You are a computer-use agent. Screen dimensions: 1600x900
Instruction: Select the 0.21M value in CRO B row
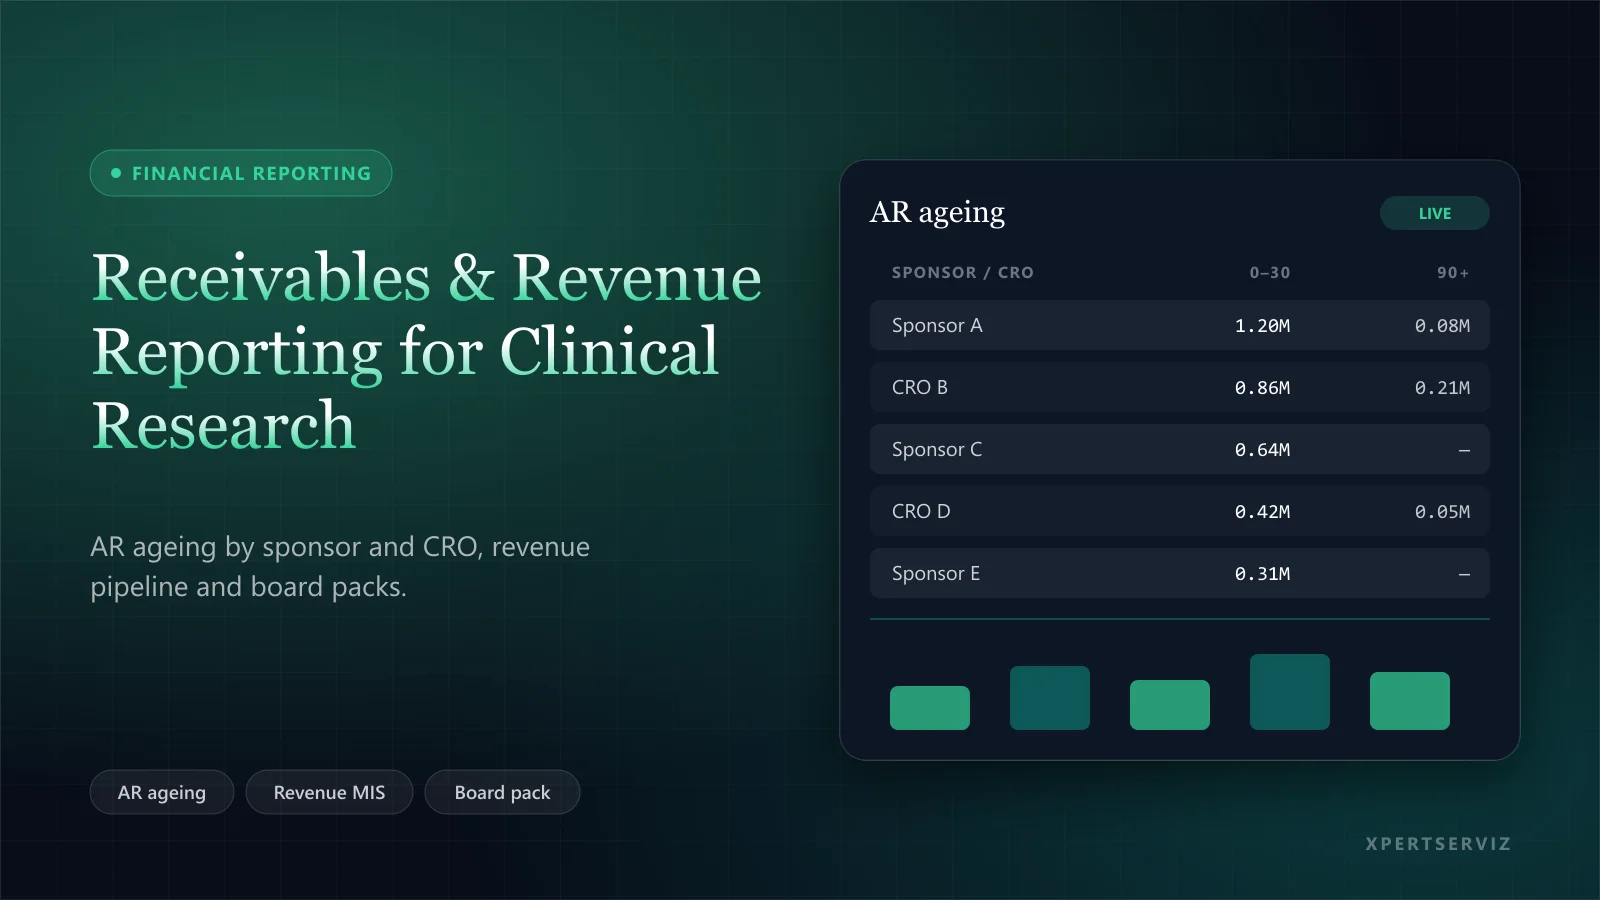[x=1442, y=388]
